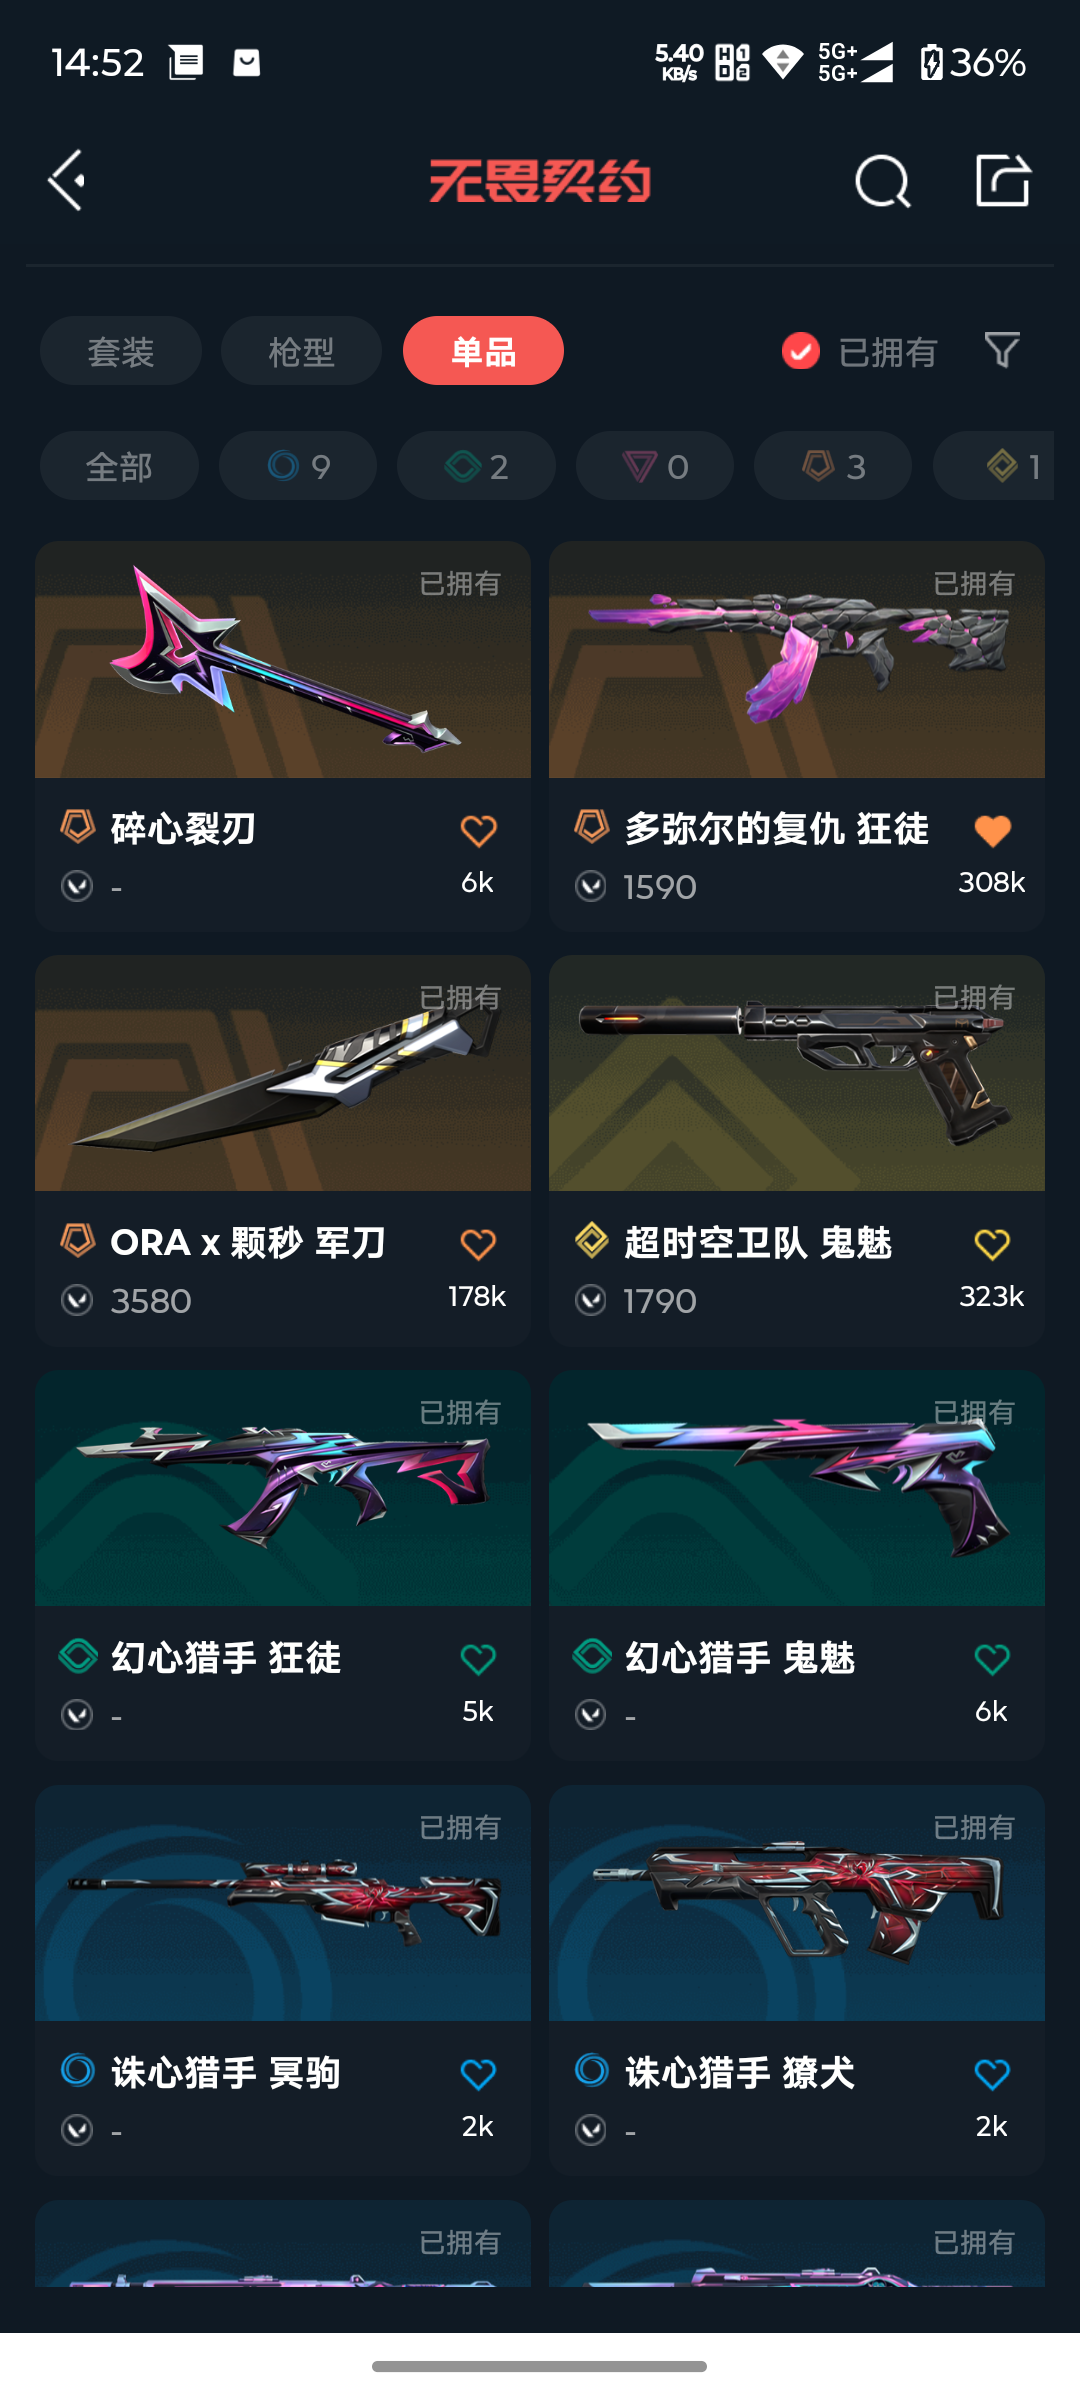Switch to the 枪型 tab
1080x2400 pixels.
301,351
